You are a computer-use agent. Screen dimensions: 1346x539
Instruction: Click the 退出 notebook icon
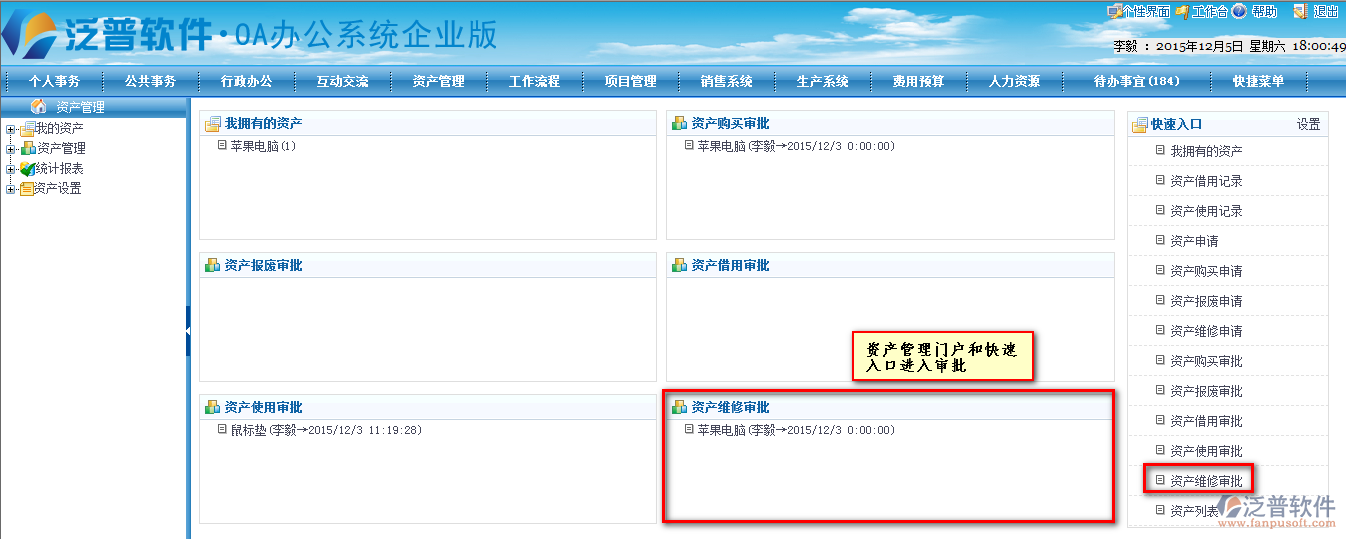tap(1300, 11)
